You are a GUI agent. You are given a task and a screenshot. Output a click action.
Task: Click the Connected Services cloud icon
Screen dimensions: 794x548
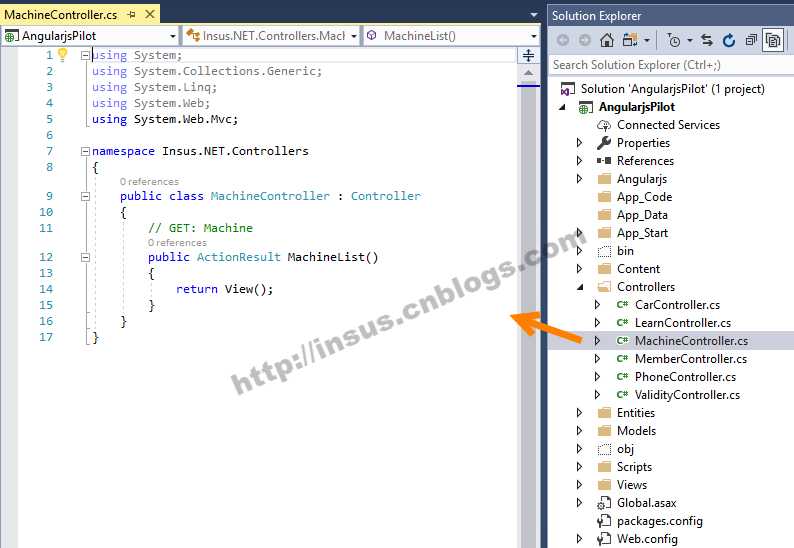[x=604, y=125]
